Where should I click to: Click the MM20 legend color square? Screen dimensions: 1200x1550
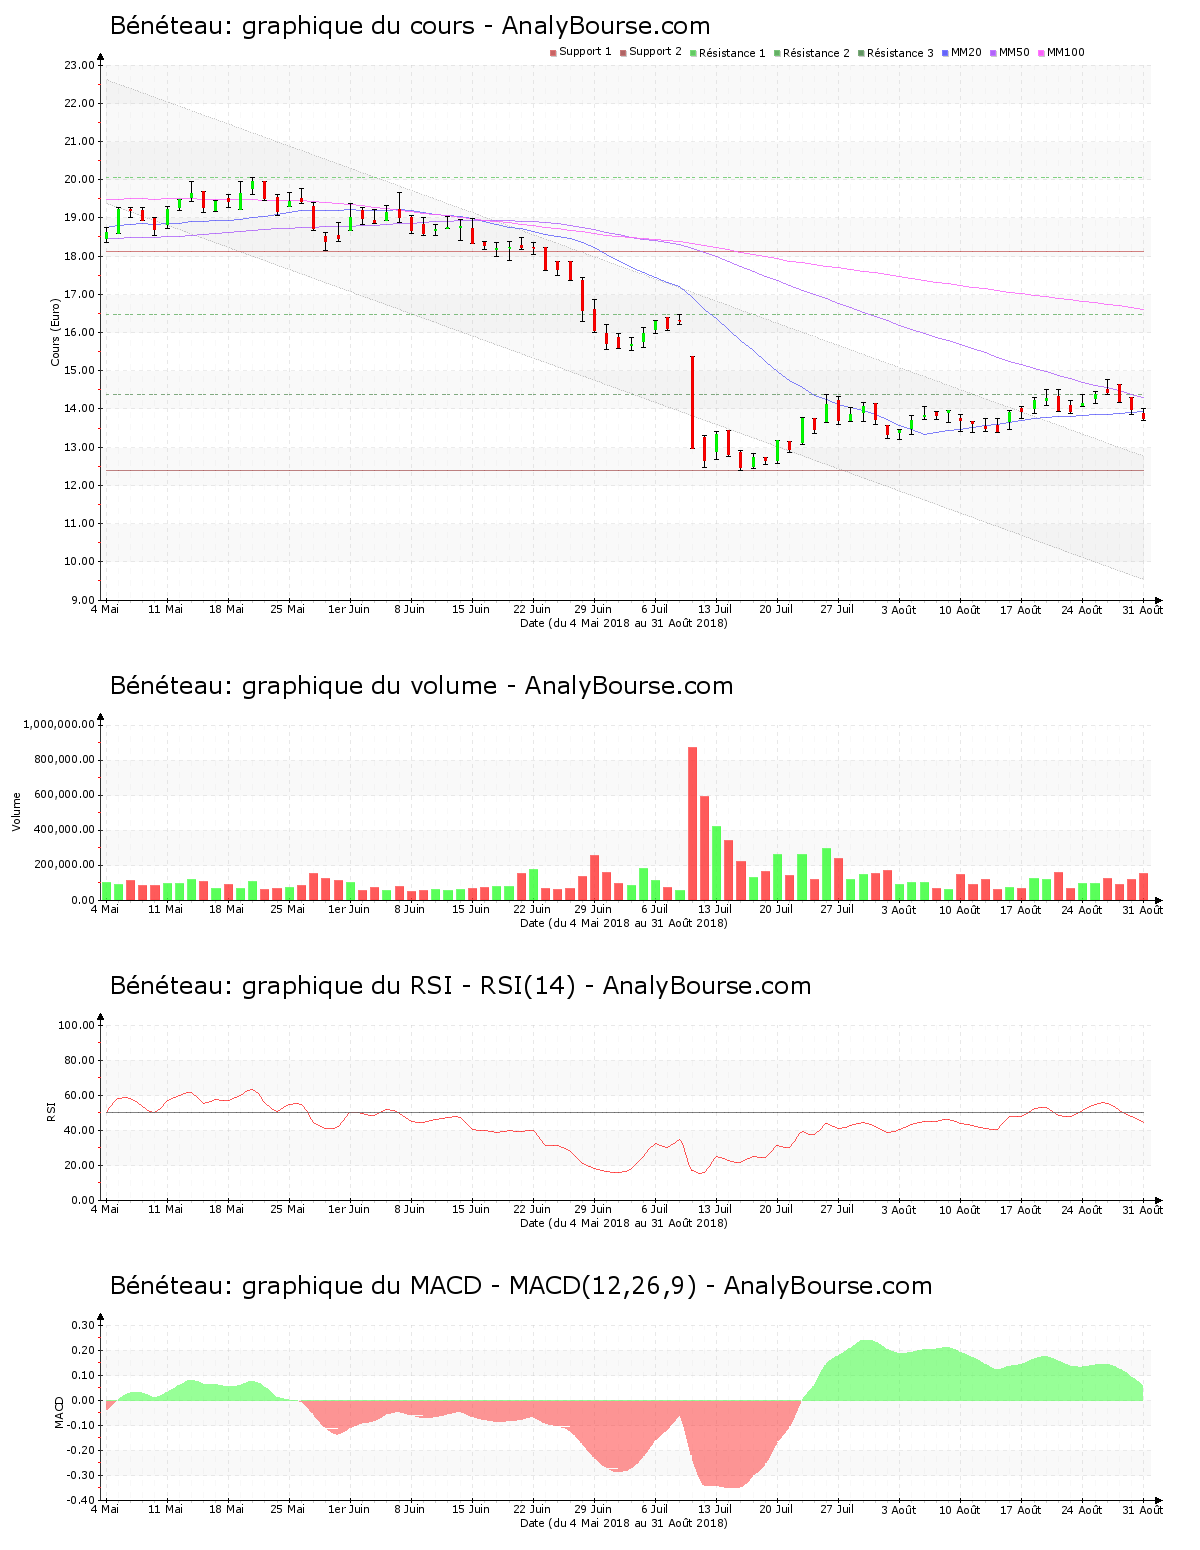point(945,53)
